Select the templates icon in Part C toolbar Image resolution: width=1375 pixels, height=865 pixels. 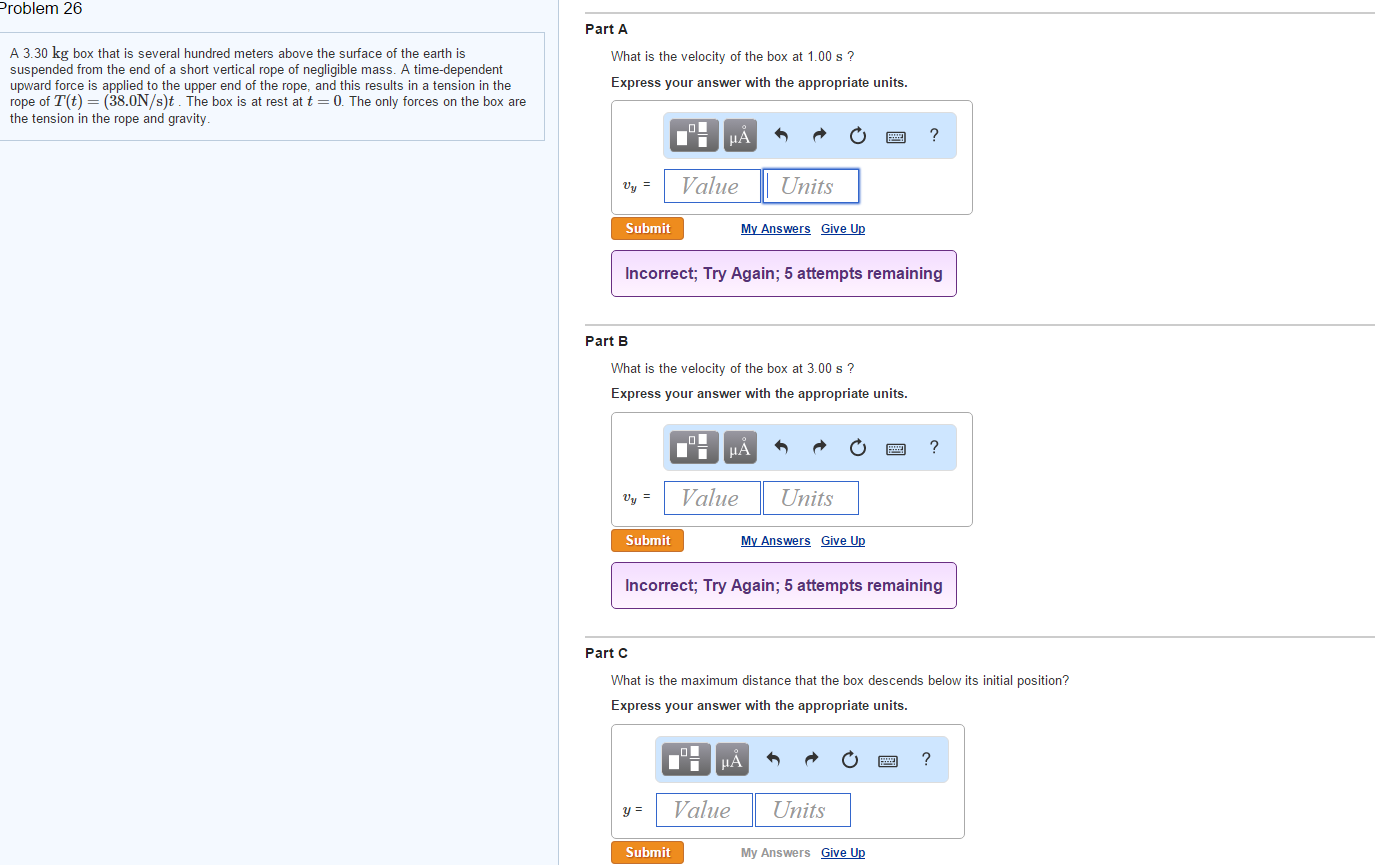[685, 759]
